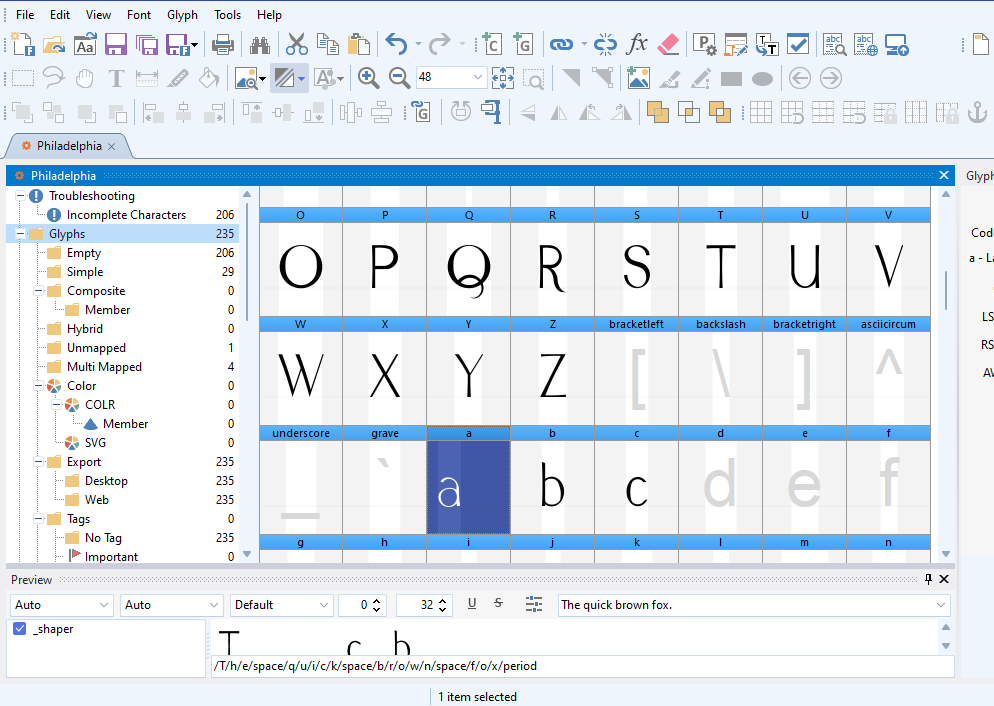
Task: Open Find with the binoculars icon
Action: pyautogui.click(x=259, y=45)
